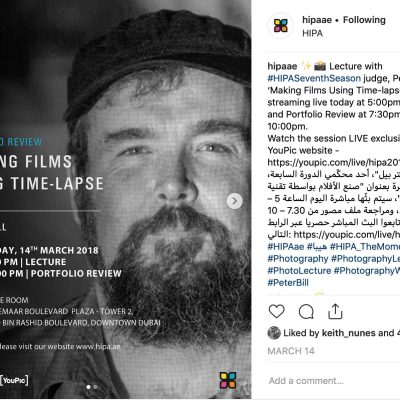Open the hipaae profile avatar logo

281,26
